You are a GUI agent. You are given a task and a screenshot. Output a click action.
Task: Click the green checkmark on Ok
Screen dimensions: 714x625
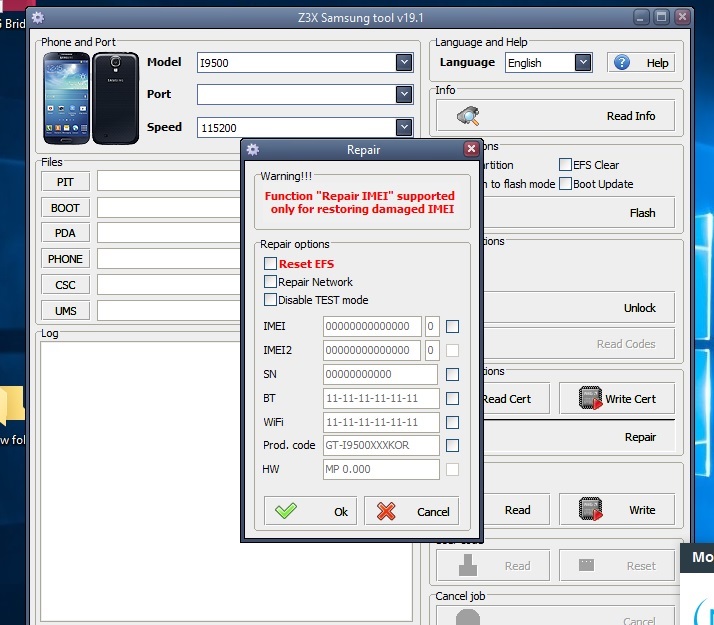click(x=286, y=511)
